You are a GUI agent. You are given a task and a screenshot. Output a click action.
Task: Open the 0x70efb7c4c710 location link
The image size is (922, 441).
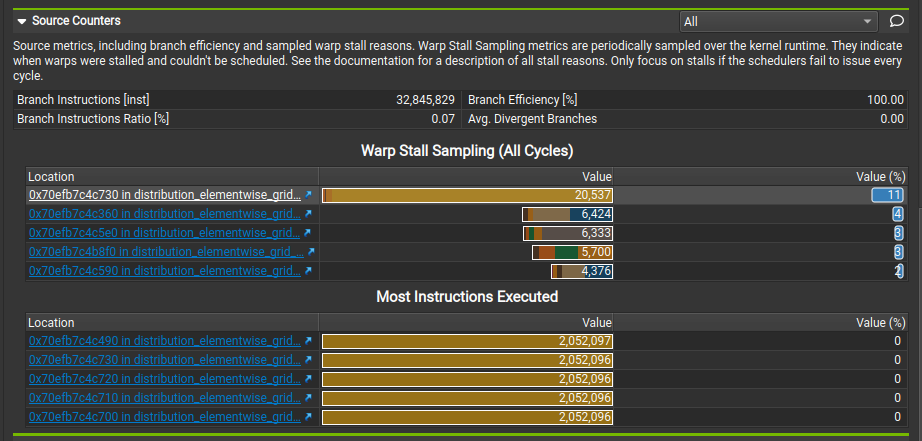164,398
